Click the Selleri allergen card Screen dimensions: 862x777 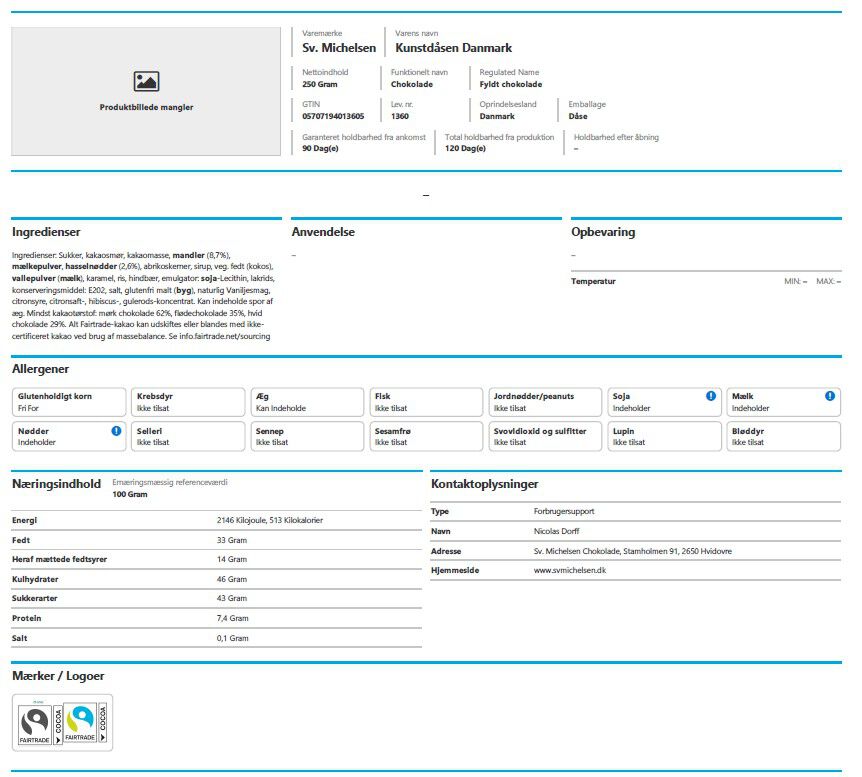coord(188,437)
